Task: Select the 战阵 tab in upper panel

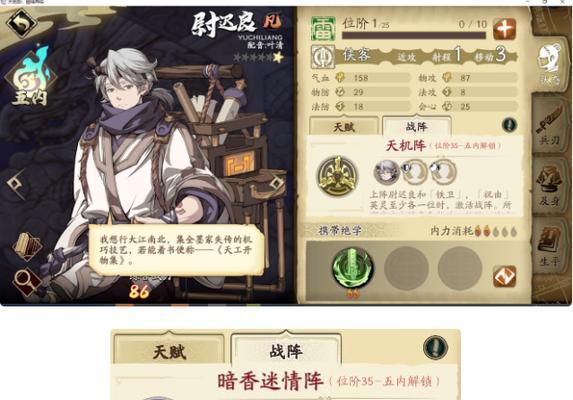Action: tap(417, 126)
